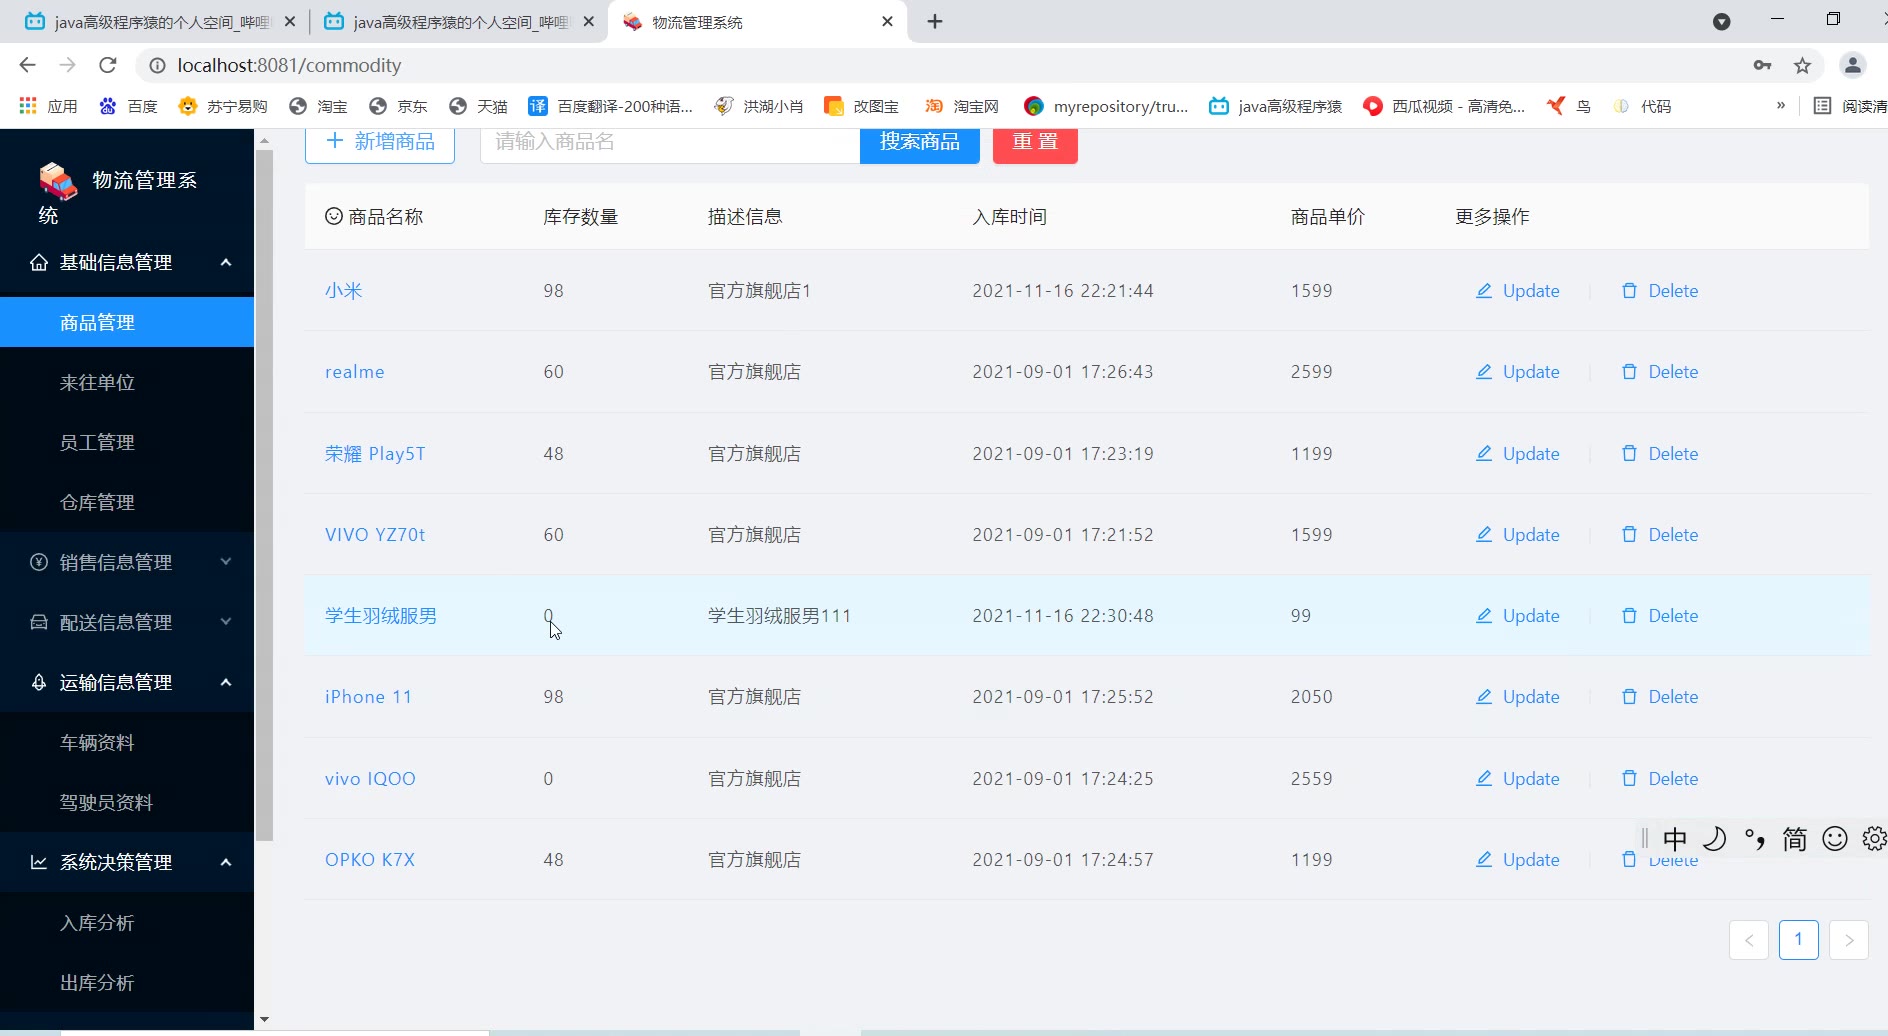Click the 学生羽绒服男111 description cell
Viewport: 1888px width, 1036px height.
[779, 616]
